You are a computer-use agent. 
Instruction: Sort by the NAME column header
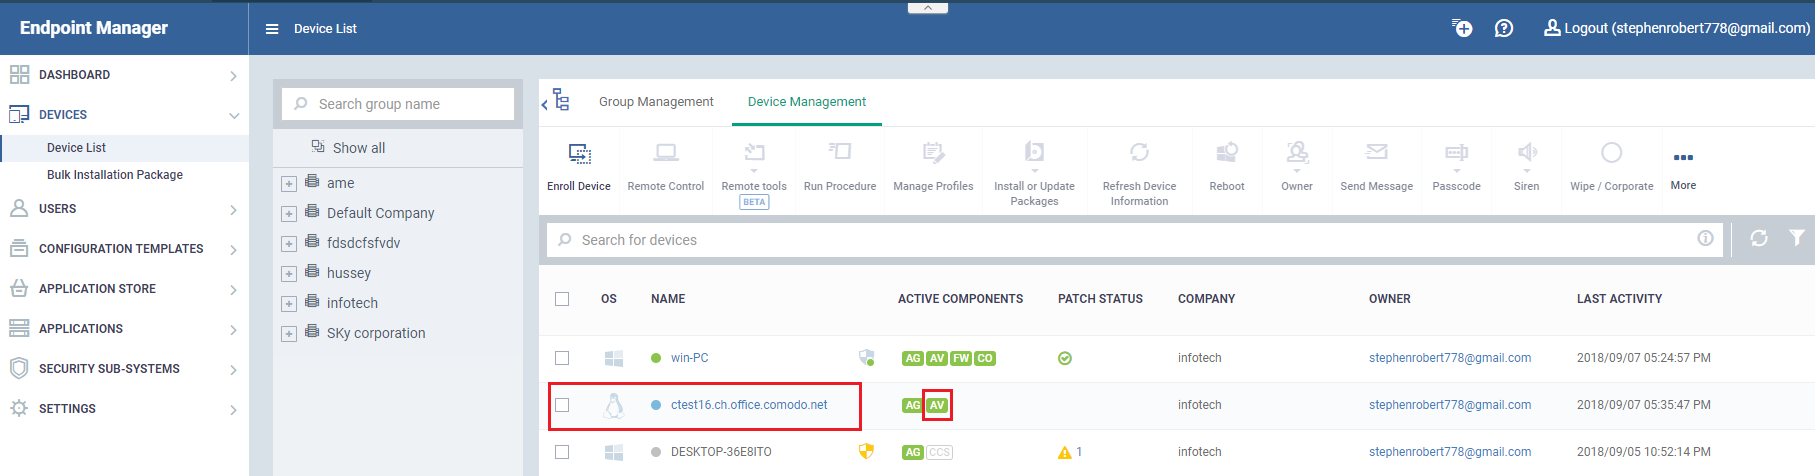668,299
